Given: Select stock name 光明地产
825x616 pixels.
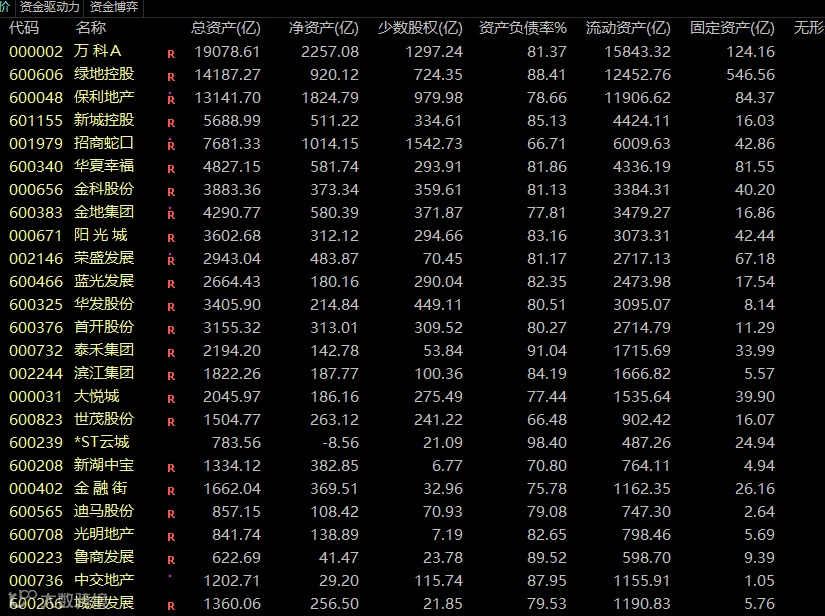Looking at the screenshot, I should (x=104, y=534).
